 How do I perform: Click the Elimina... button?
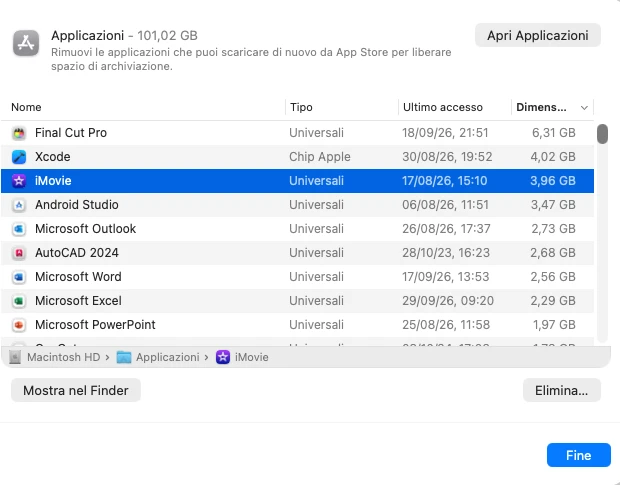pos(561,391)
